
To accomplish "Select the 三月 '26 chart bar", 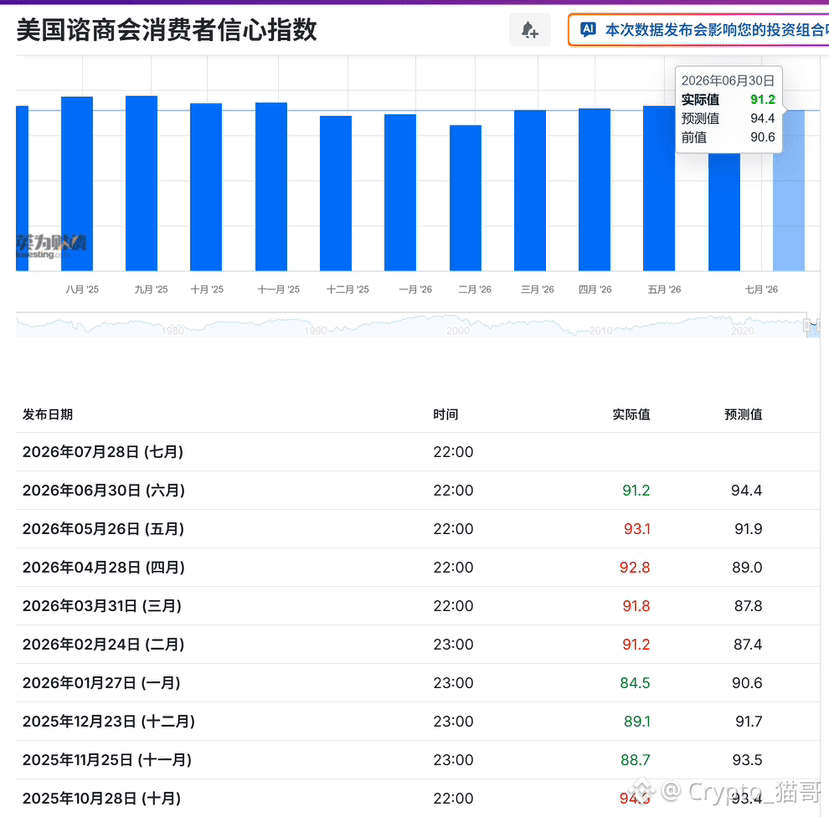I will pos(530,190).
